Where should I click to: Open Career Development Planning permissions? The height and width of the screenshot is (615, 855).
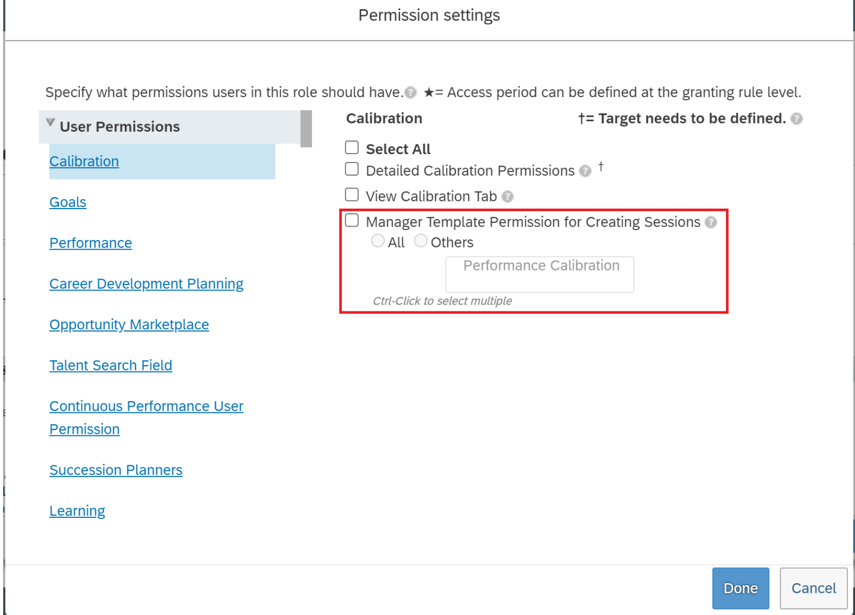point(146,284)
